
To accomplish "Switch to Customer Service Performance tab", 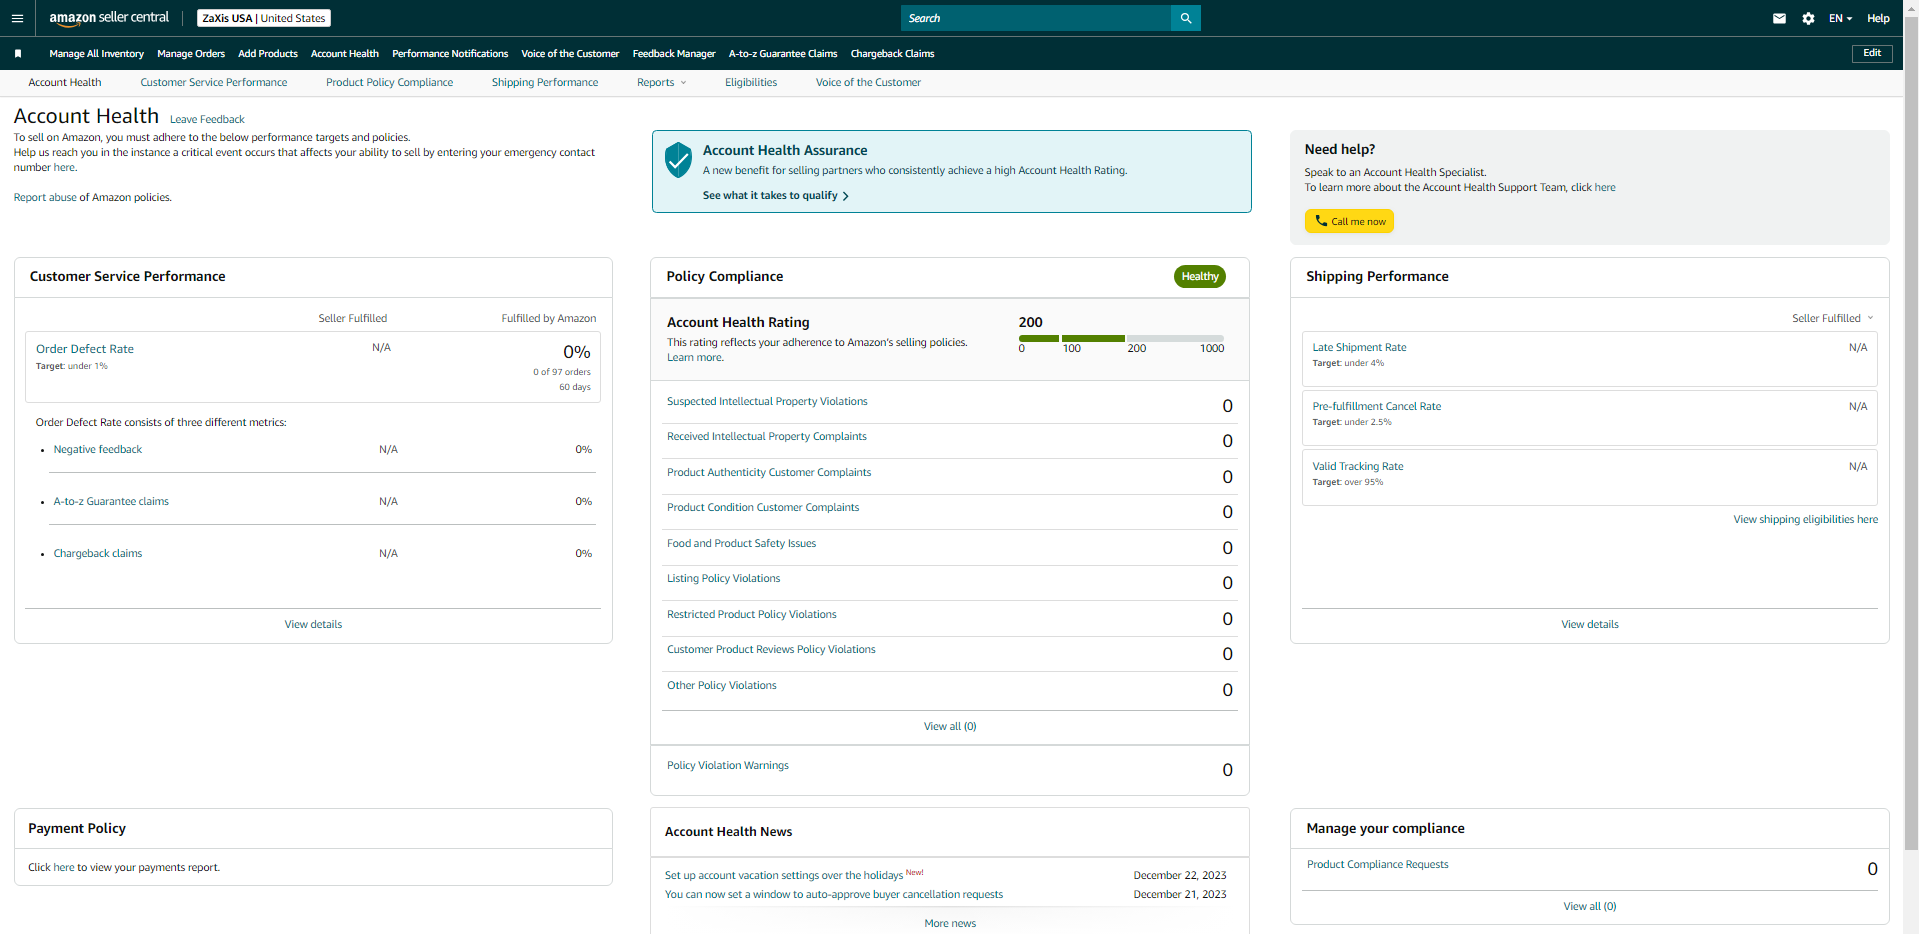I will (x=214, y=82).
